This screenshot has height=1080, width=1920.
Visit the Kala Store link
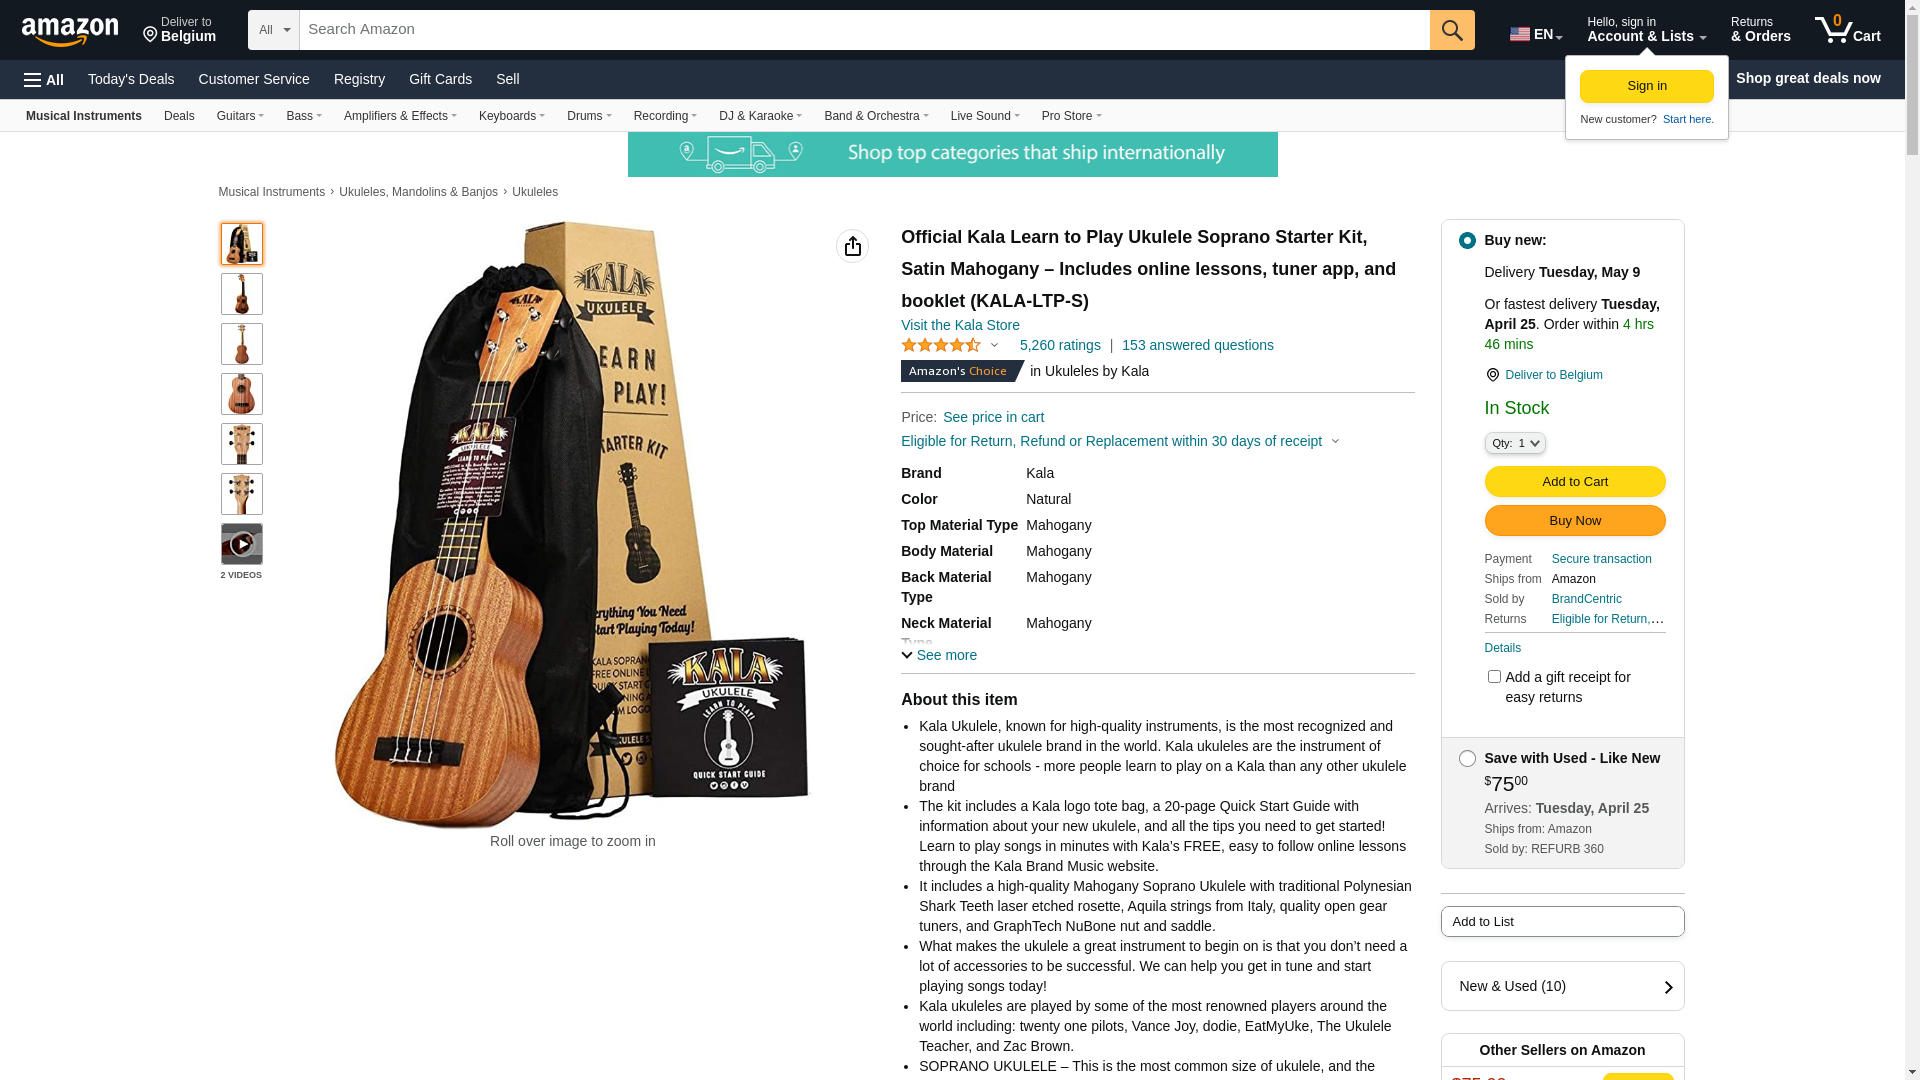(960, 325)
